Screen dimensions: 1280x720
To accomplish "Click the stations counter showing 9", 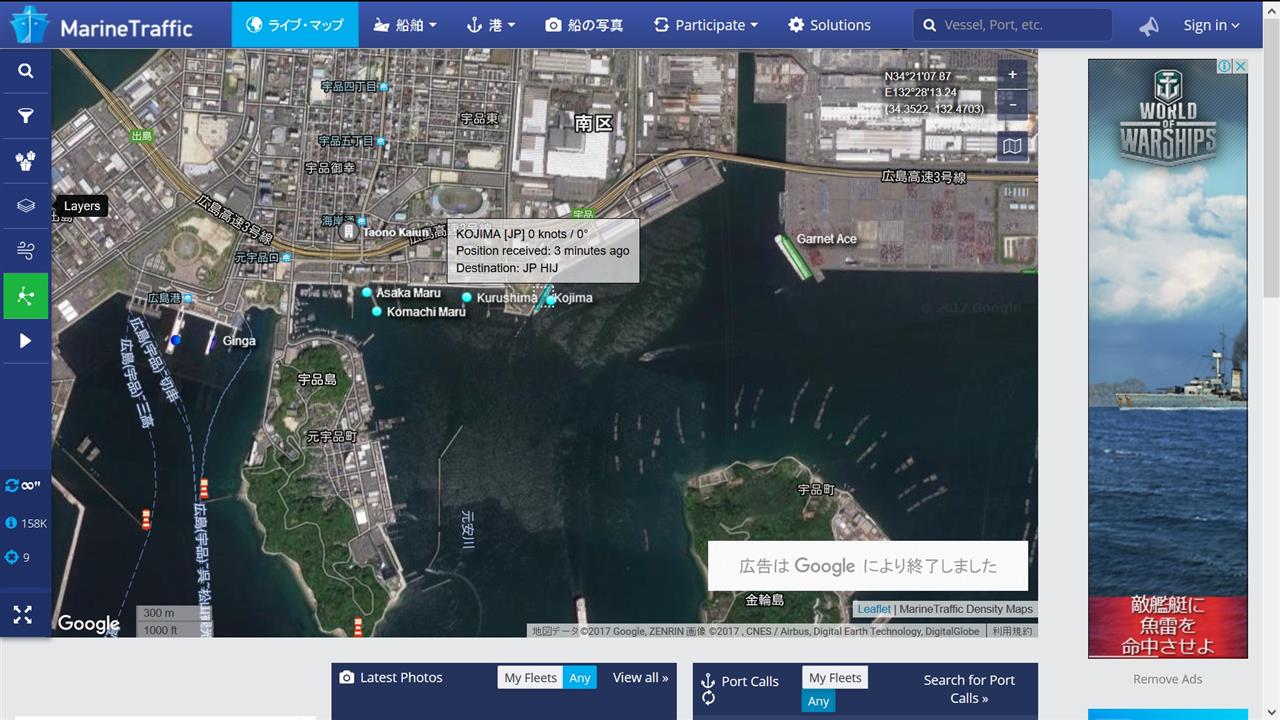I will click(x=18, y=557).
